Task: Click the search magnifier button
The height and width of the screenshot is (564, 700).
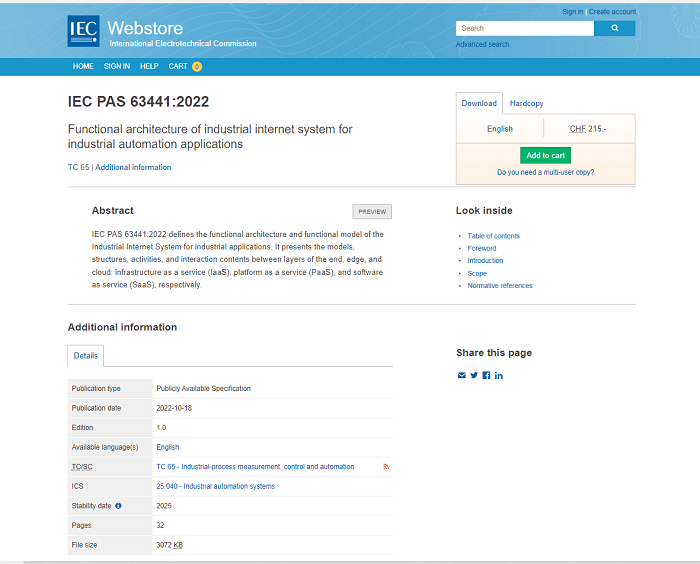Action: [x=614, y=28]
